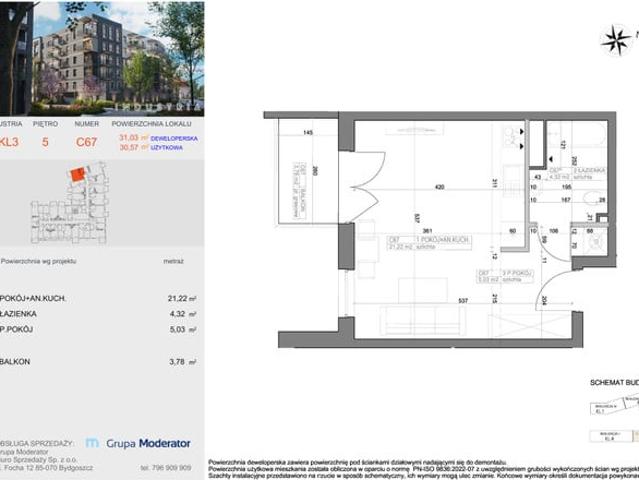This screenshot has height=480, width=639.
Task: Click the 4,32 m² bathroom value
Action: (x=183, y=314)
